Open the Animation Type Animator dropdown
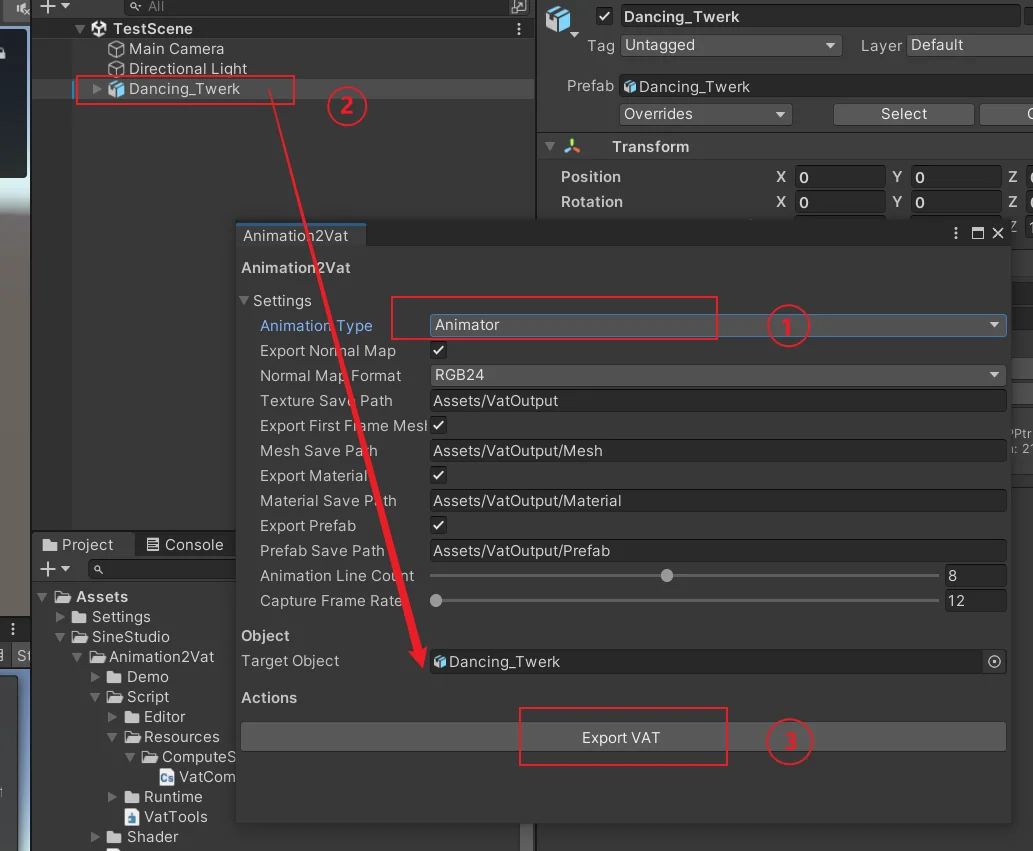Image resolution: width=1033 pixels, height=851 pixels. [x=718, y=325]
